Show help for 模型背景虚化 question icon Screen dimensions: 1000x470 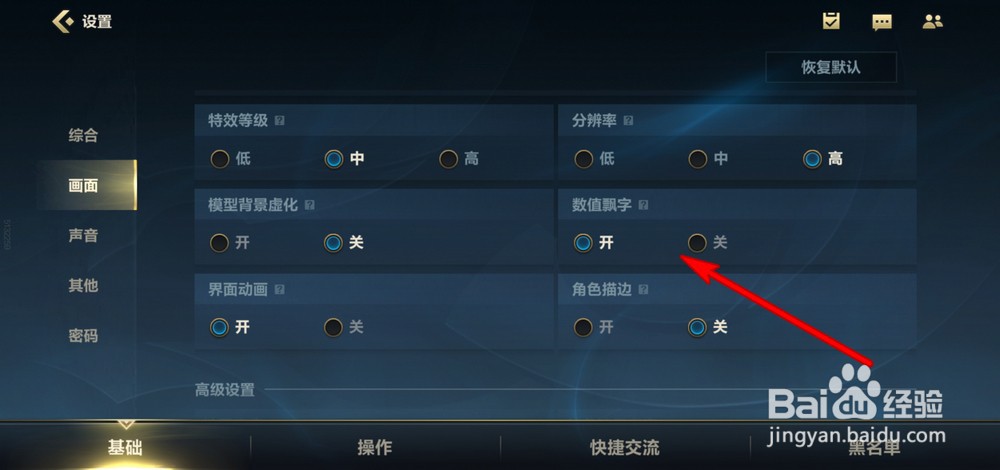(x=309, y=205)
